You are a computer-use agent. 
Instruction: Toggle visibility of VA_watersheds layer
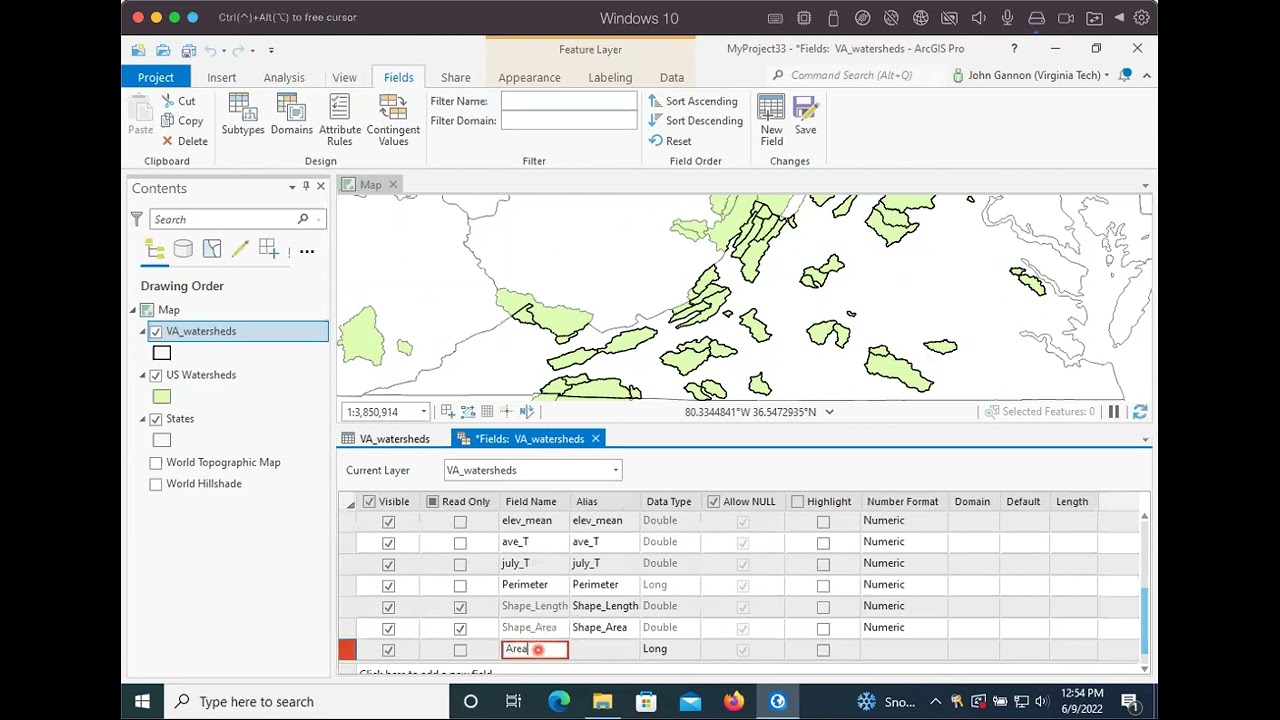pyautogui.click(x=156, y=331)
